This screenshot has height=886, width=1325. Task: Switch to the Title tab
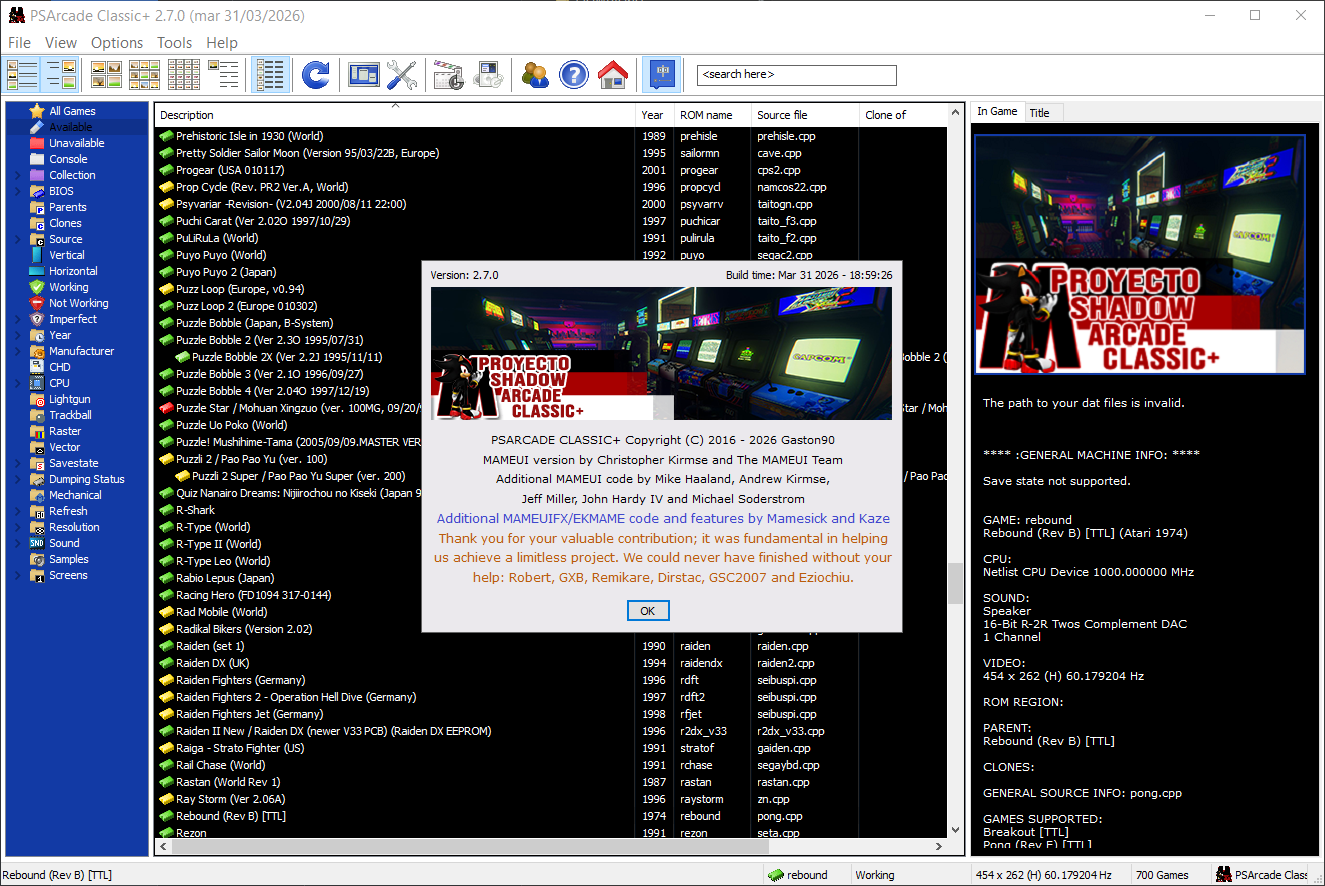(1040, 113)
